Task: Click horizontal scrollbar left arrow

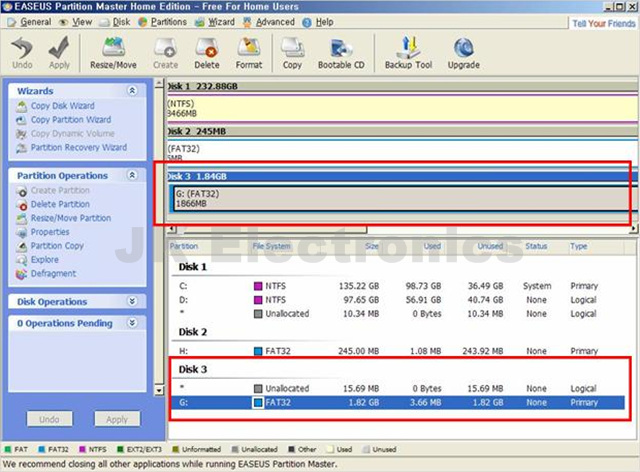Action: 171,229
